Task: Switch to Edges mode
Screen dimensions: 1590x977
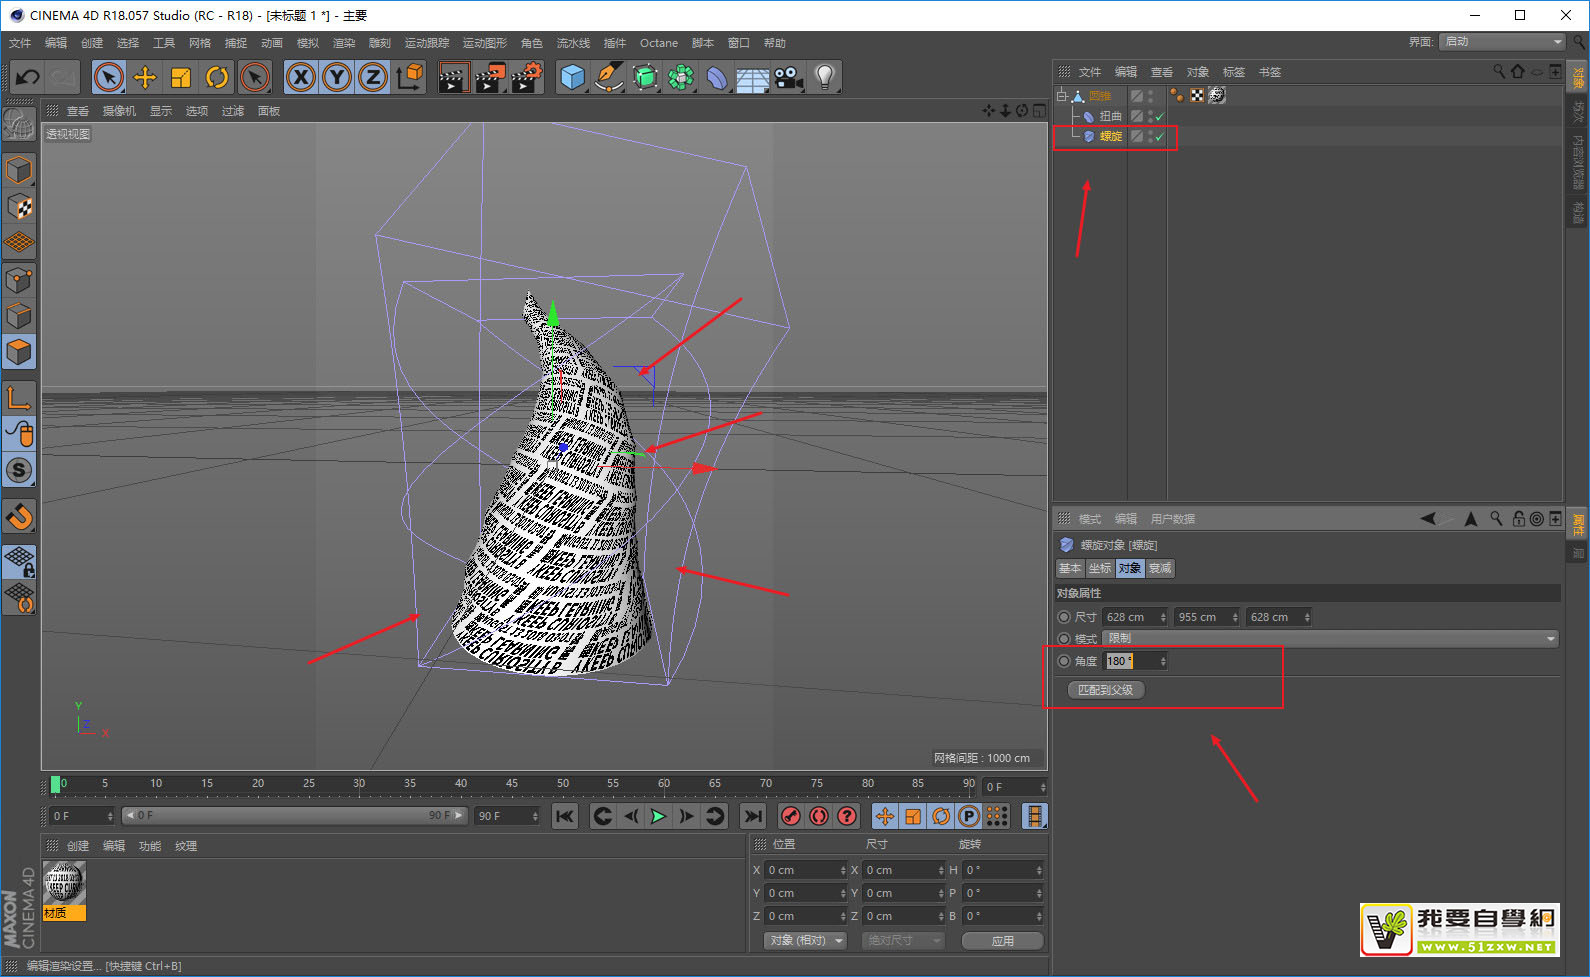Action: (19, 316)
